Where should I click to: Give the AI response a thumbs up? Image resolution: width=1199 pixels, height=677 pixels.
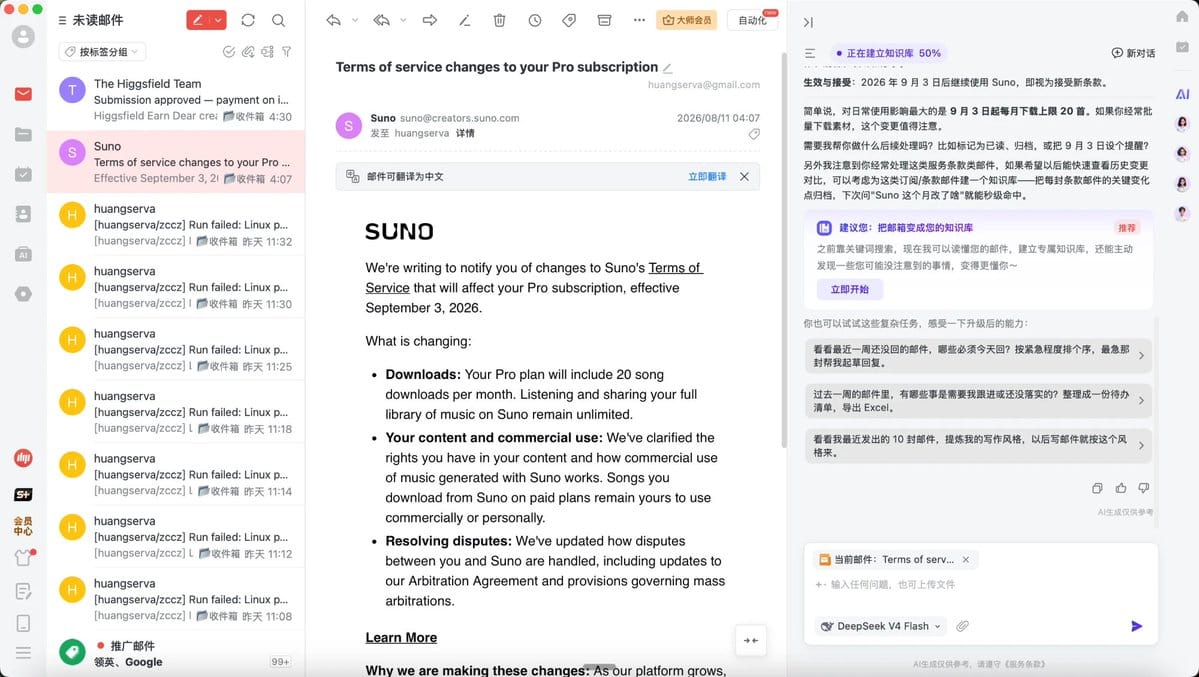coord(1121,488)
